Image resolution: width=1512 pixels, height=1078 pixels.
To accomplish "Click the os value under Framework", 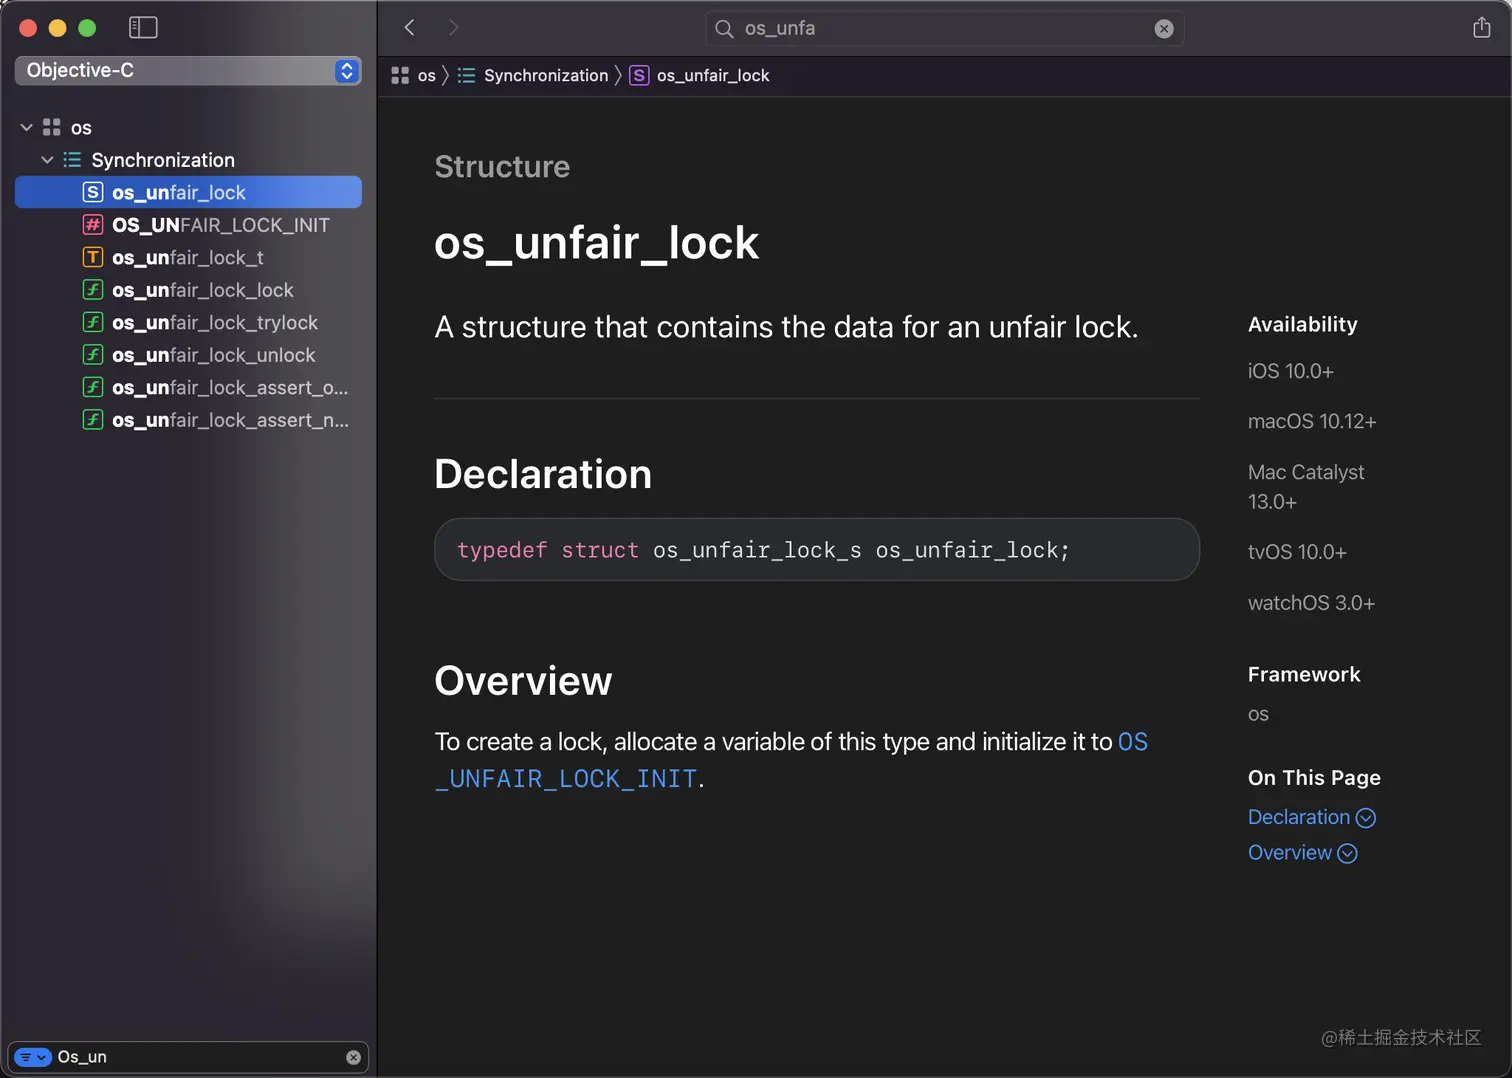I will (1258, 714).
